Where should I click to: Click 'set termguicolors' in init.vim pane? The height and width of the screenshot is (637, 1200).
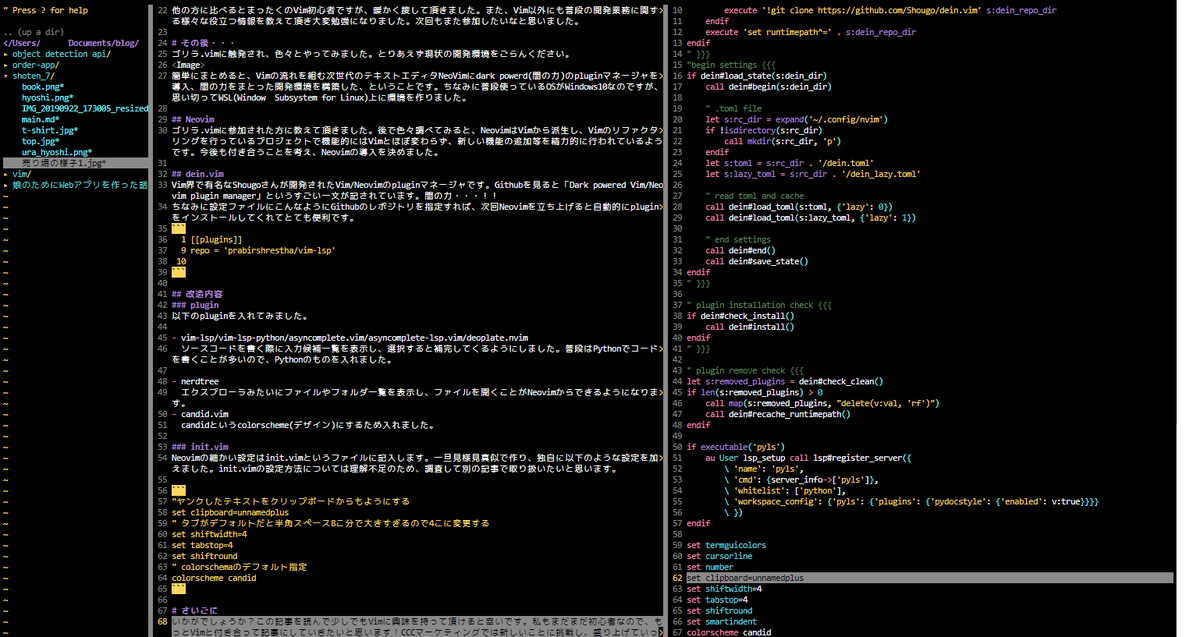[x=727, y=545]
